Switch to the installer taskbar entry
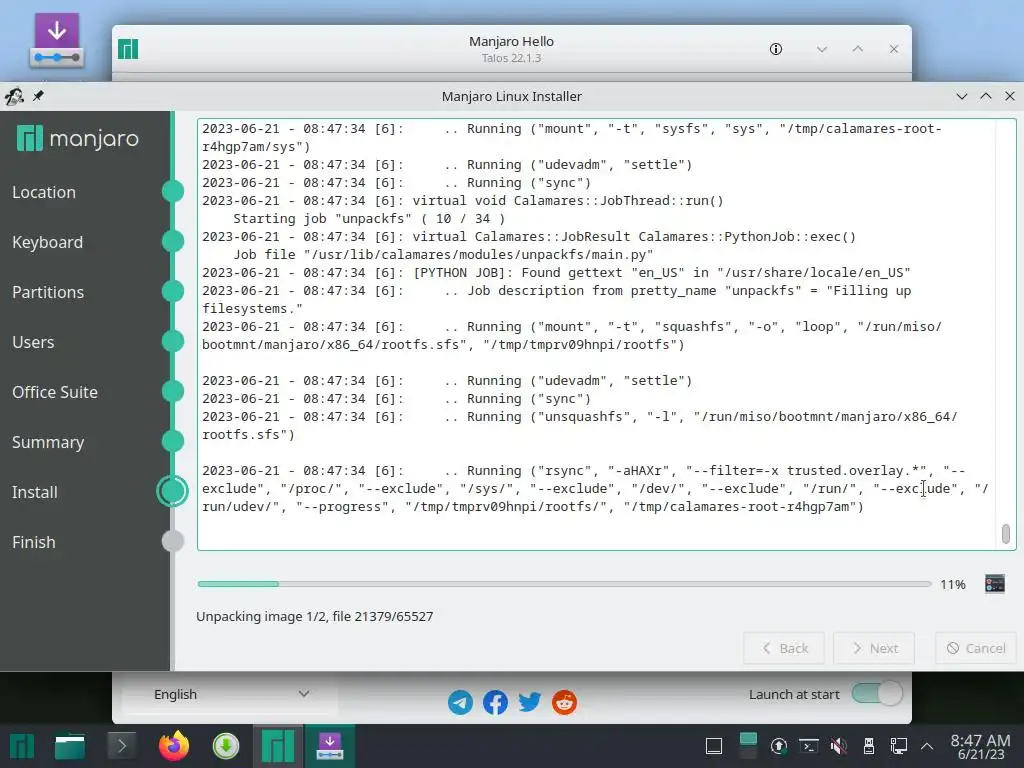 coord(330,746)
